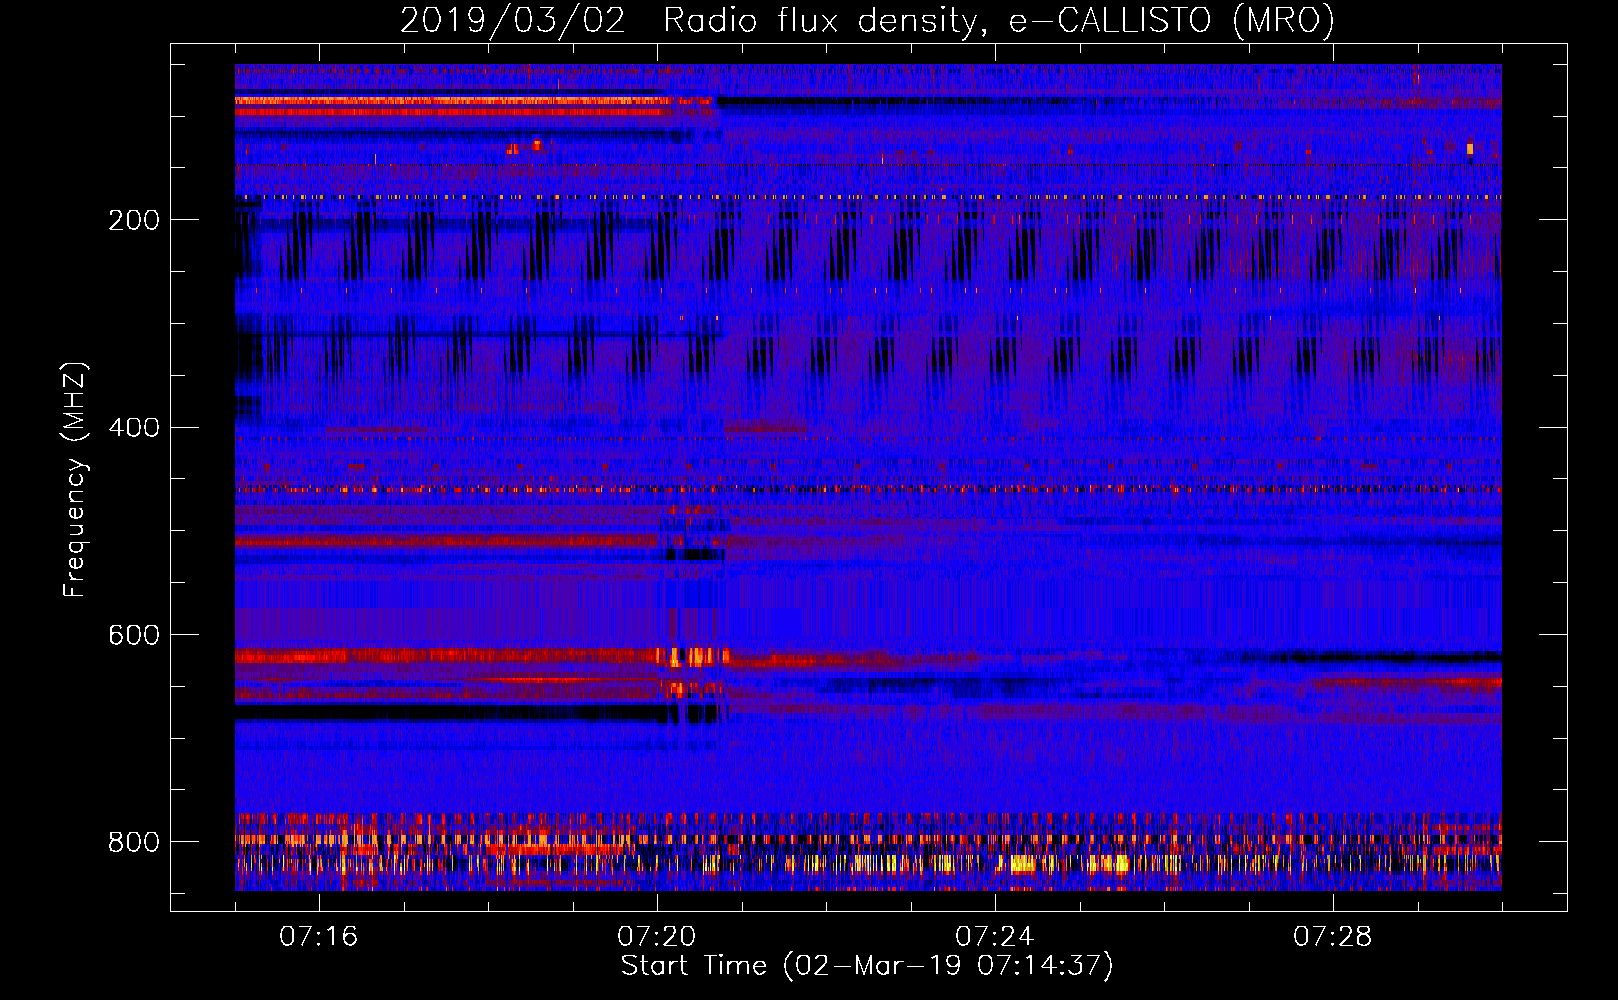Click the 400 frequency tick label

[x=134, y=428]
